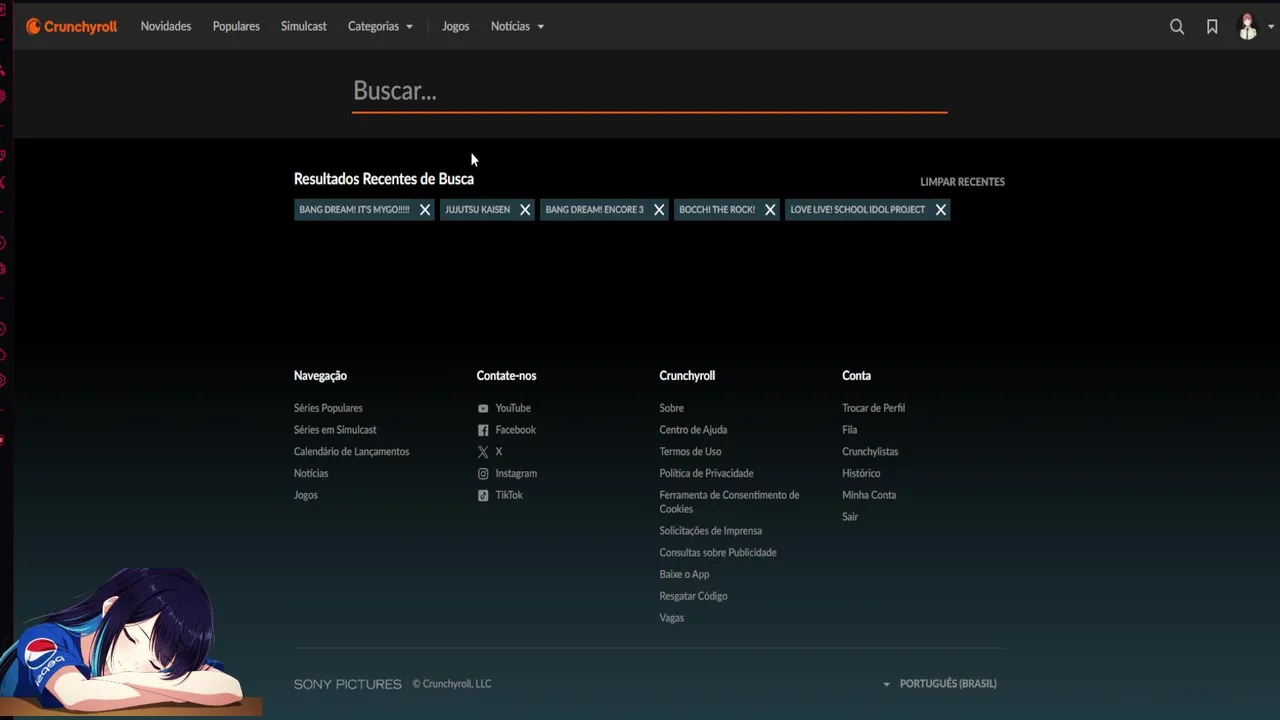Open Crunchylistas link

(870, 452)
